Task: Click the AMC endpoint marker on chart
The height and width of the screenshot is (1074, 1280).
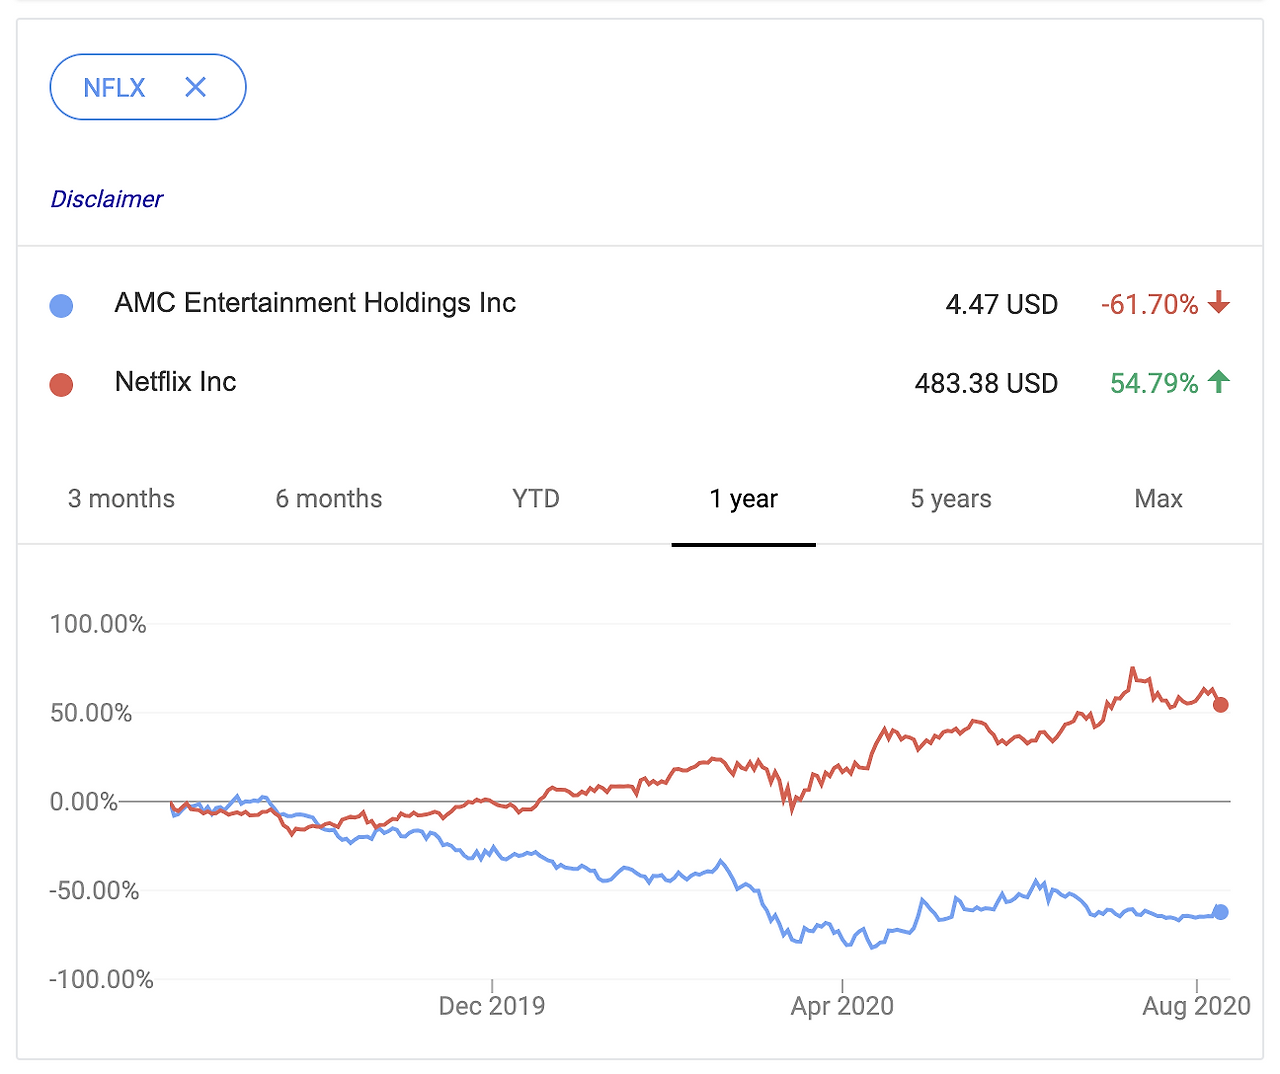Action: pos(1220,912)
